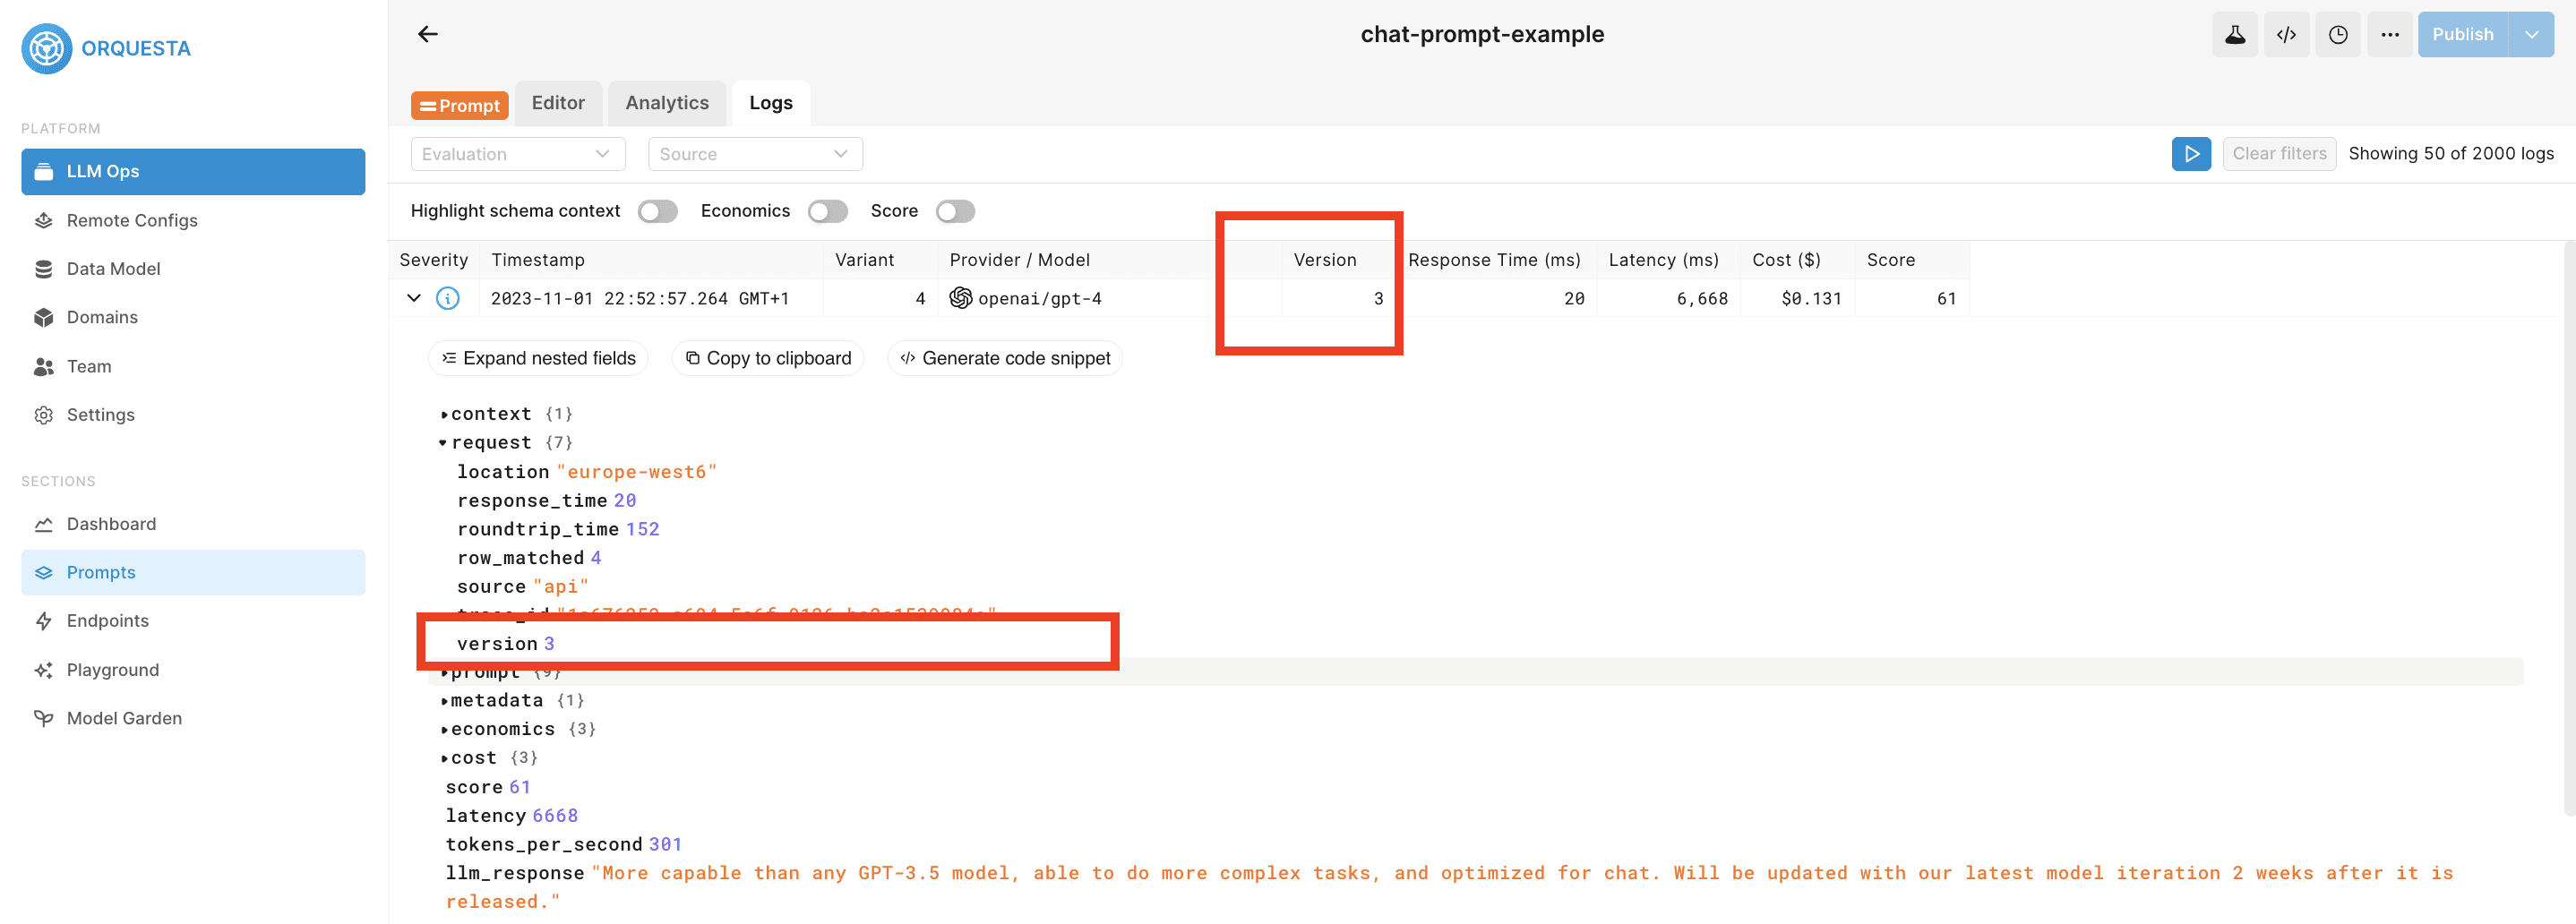2576x924 pixels.
Task: Toggle Highlight schema context switch
Action: (x=658, y=211)
